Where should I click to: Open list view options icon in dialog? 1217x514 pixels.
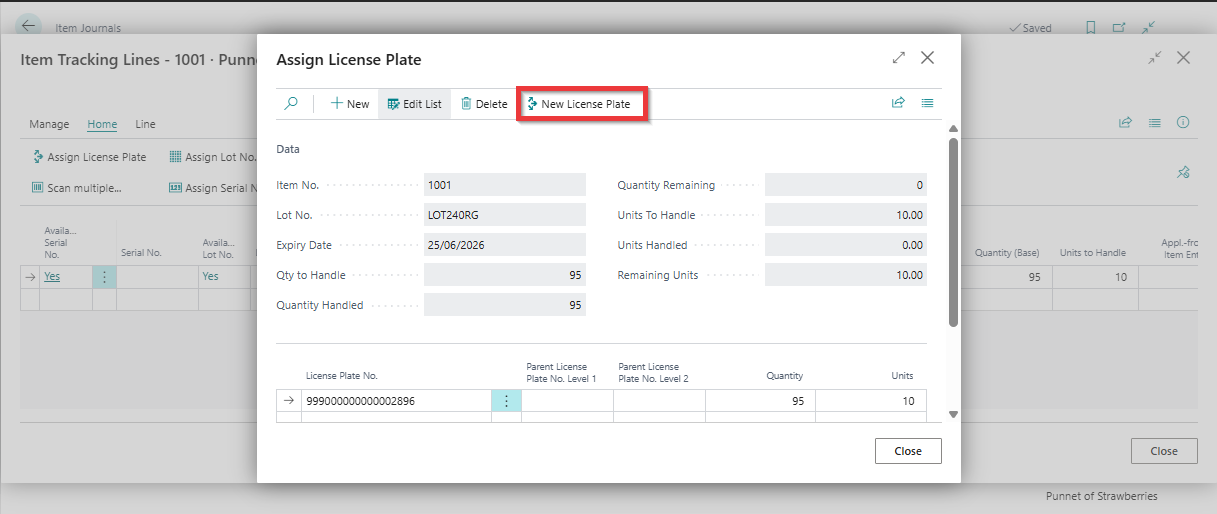pos(927,103)
